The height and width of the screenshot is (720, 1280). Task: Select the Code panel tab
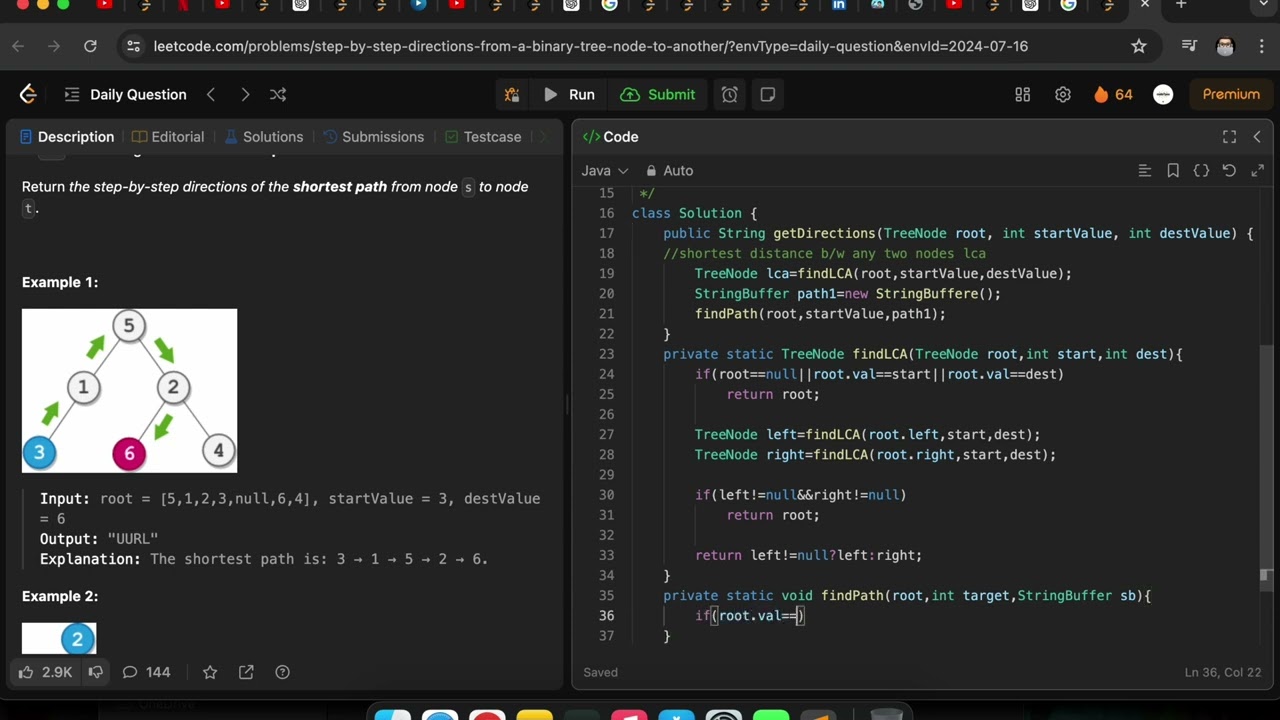point(610,137)
